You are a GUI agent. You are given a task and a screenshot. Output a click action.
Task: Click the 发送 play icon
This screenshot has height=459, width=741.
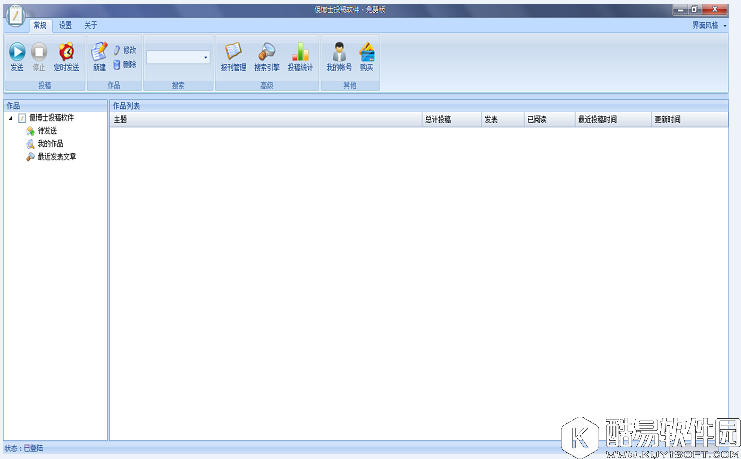(x=17, y=52)
